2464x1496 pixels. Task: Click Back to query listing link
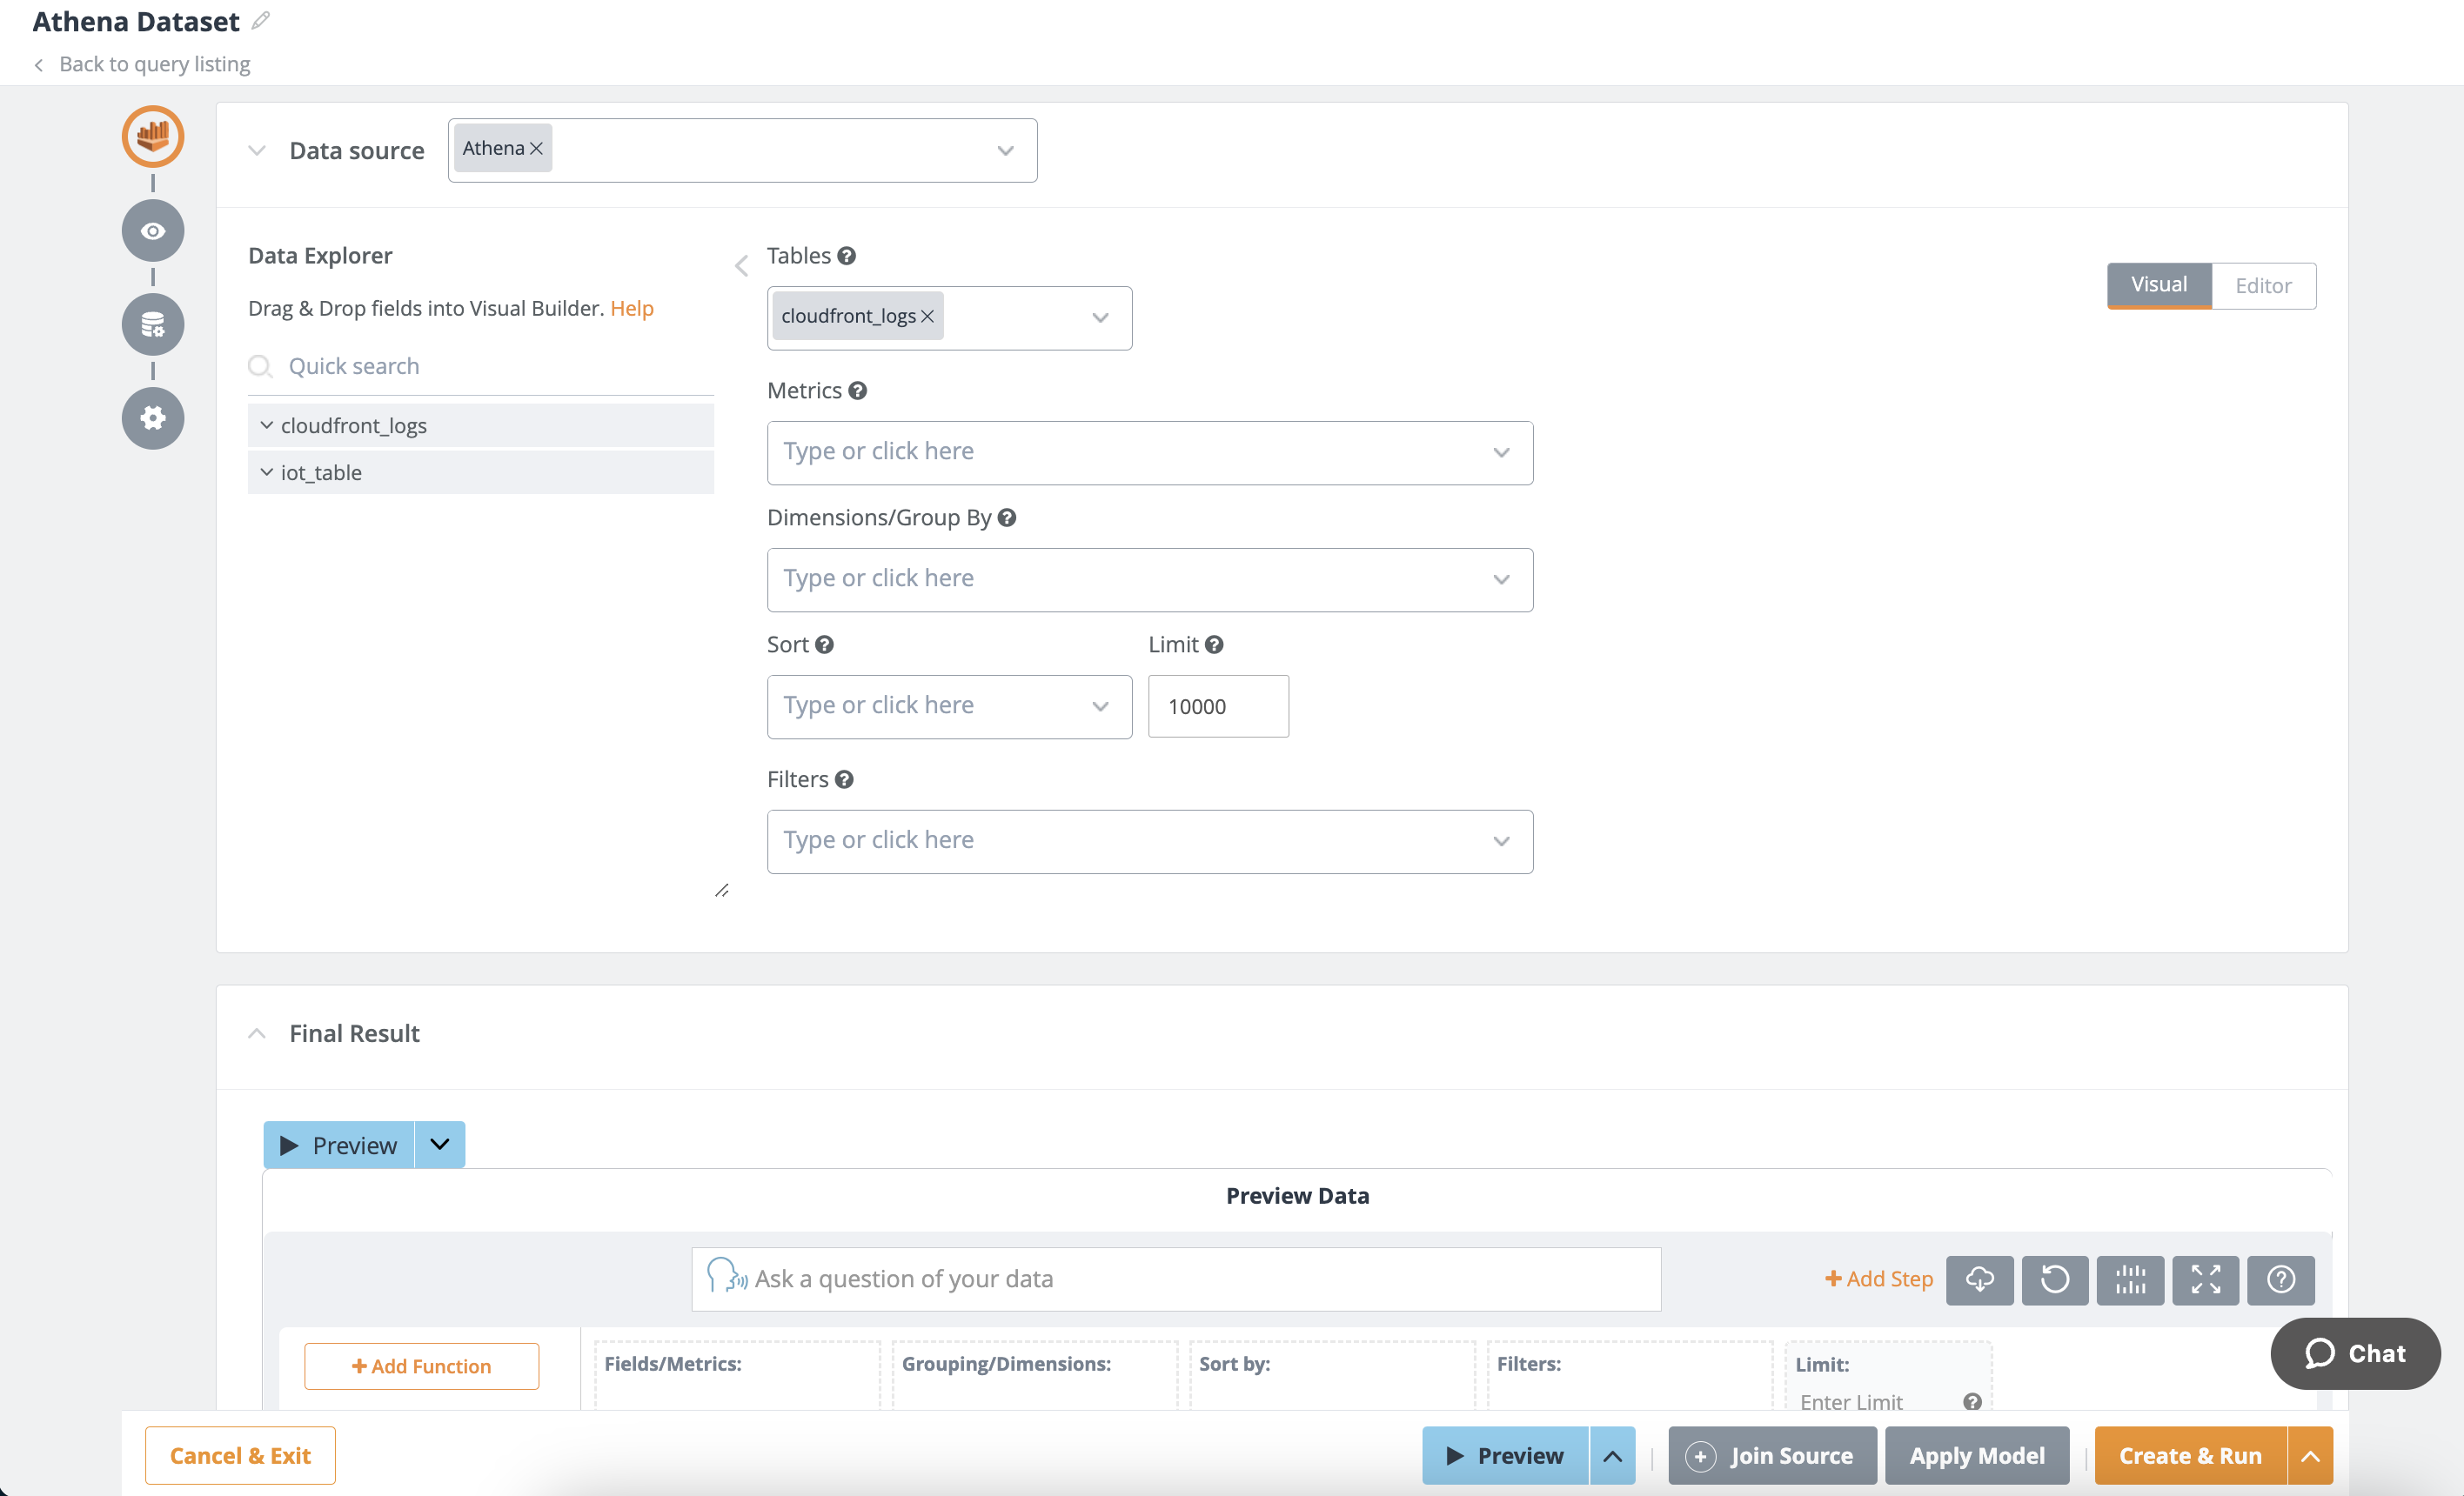[154, 64]
